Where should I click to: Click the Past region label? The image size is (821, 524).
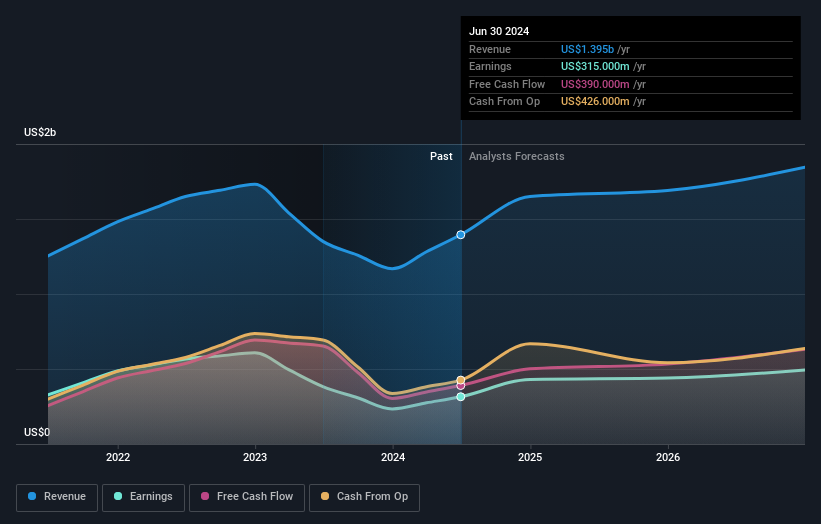click(441, 157)
